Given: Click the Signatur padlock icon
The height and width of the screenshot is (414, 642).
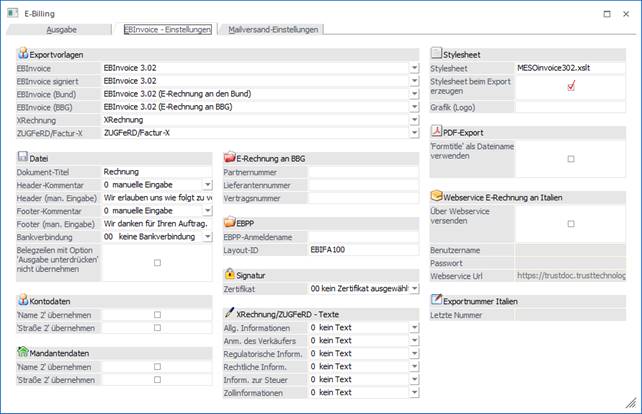Looking at the screenshot, I should pos(230,273).
